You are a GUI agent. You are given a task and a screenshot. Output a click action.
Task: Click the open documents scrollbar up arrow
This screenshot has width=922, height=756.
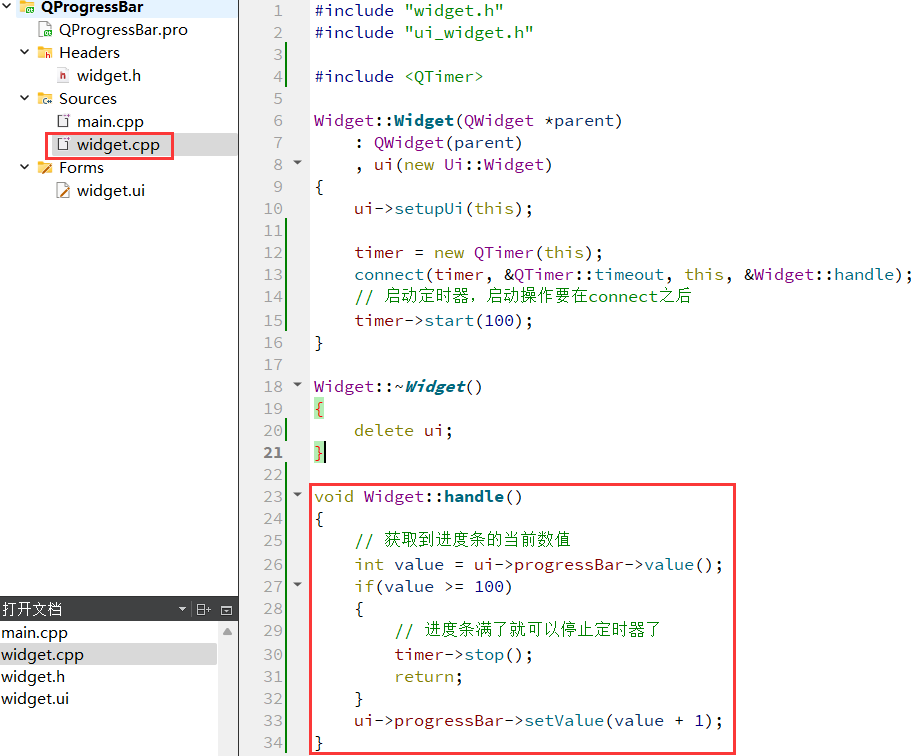pyautogui.click(x=228, y=632)
